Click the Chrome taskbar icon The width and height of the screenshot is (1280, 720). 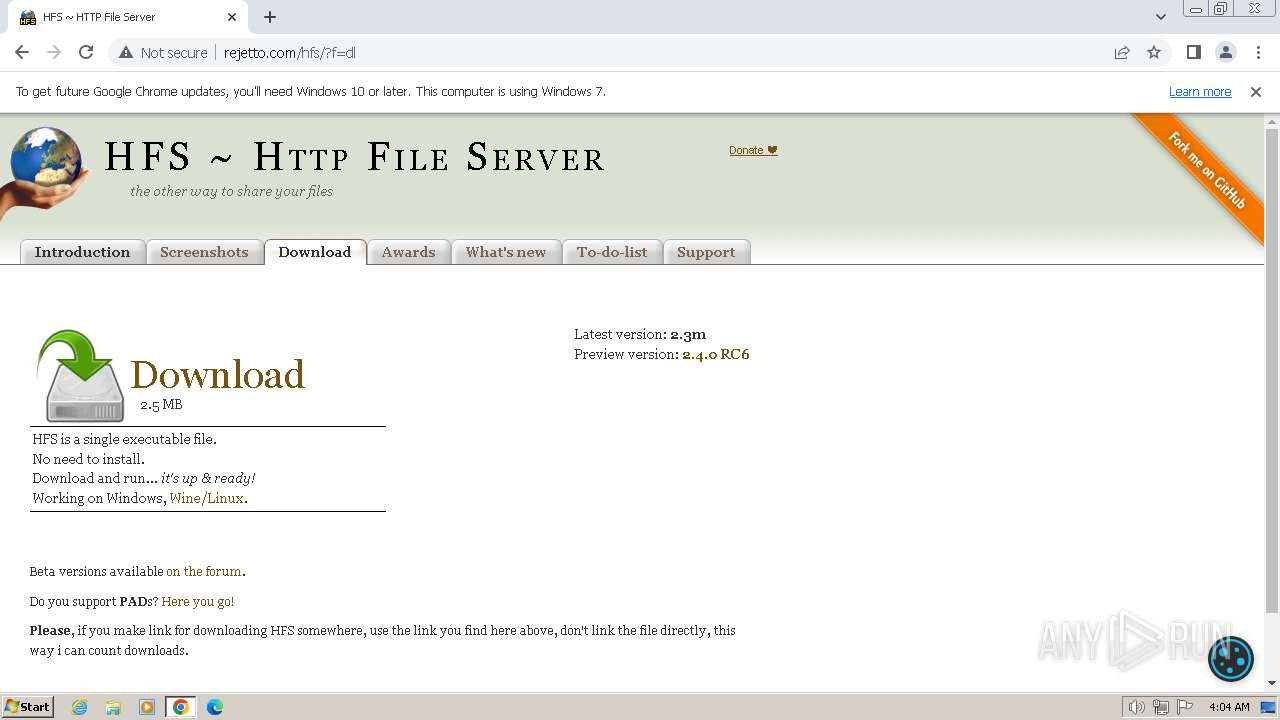click(x=181, y=707)
